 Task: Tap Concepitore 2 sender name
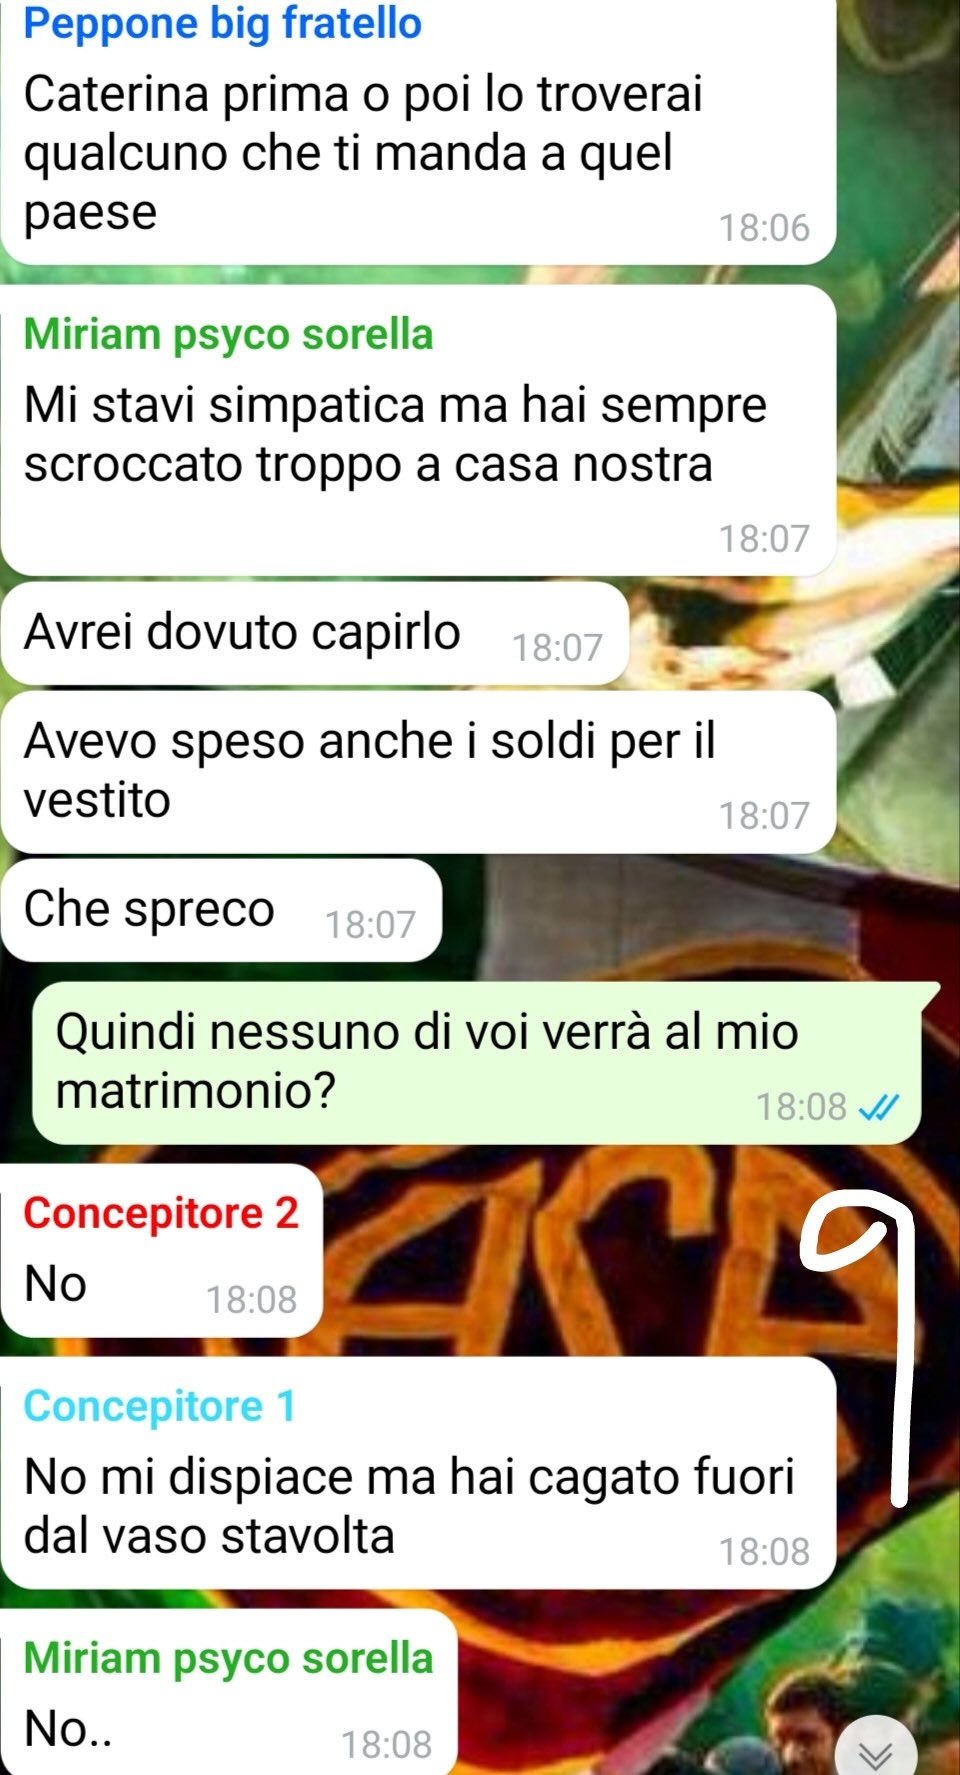(x=161, y=1213)
